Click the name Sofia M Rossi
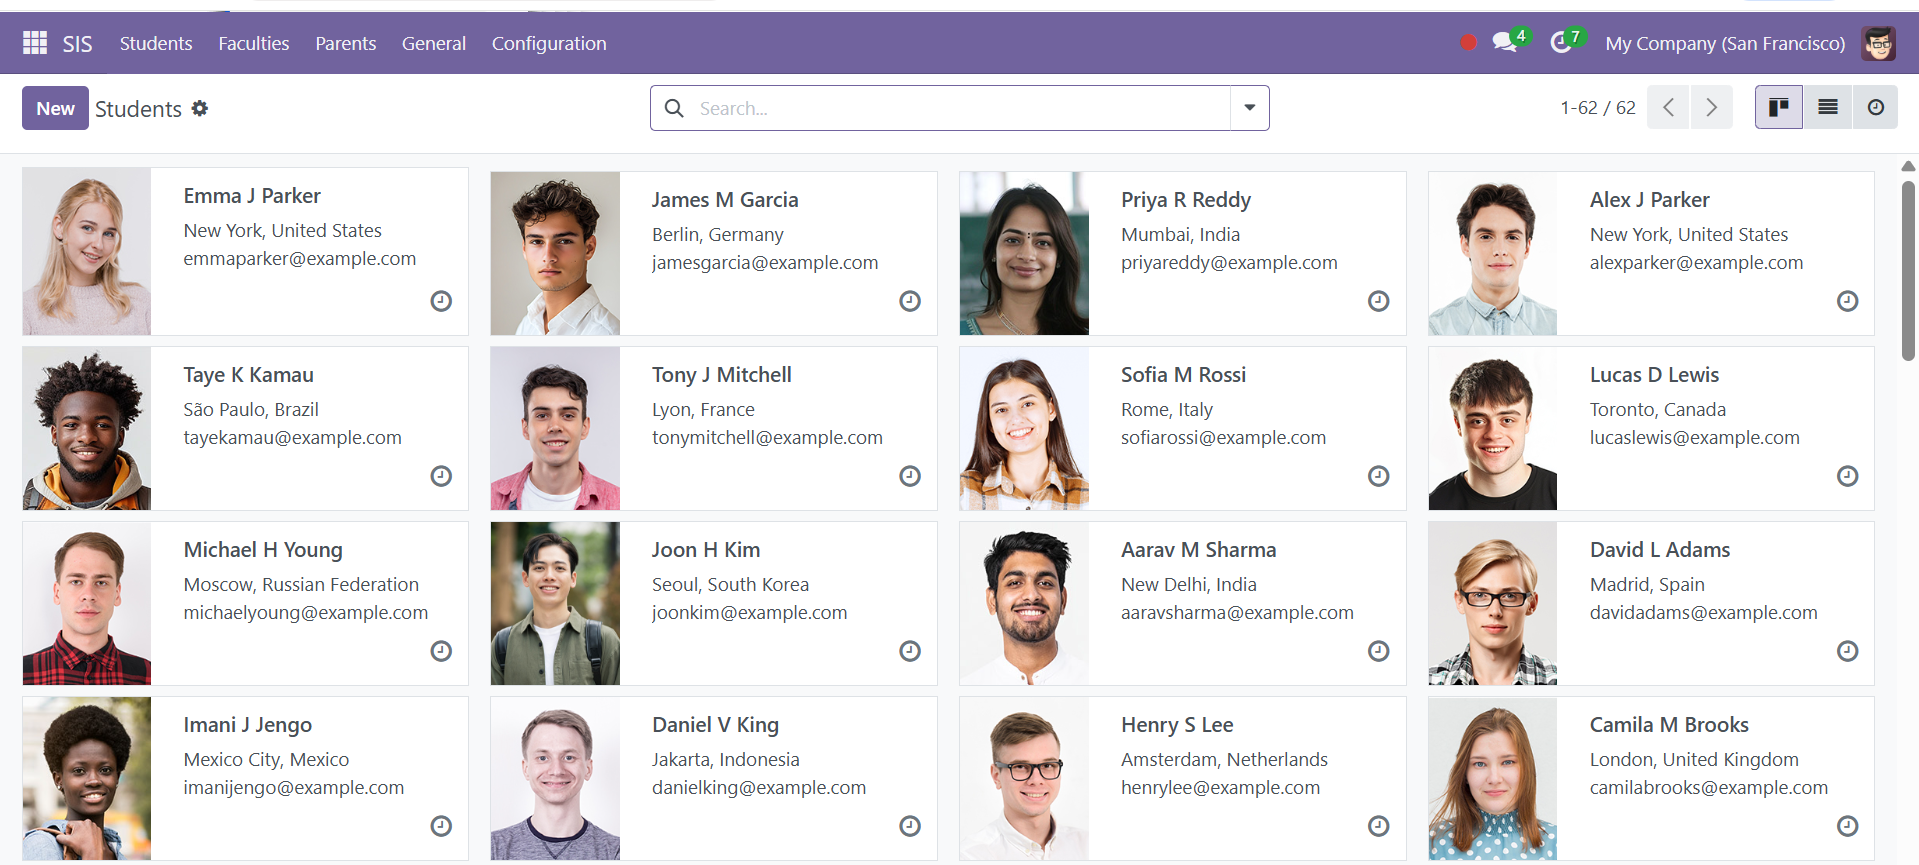Screen dimensions: 1919x865 tap(1183, 375)
